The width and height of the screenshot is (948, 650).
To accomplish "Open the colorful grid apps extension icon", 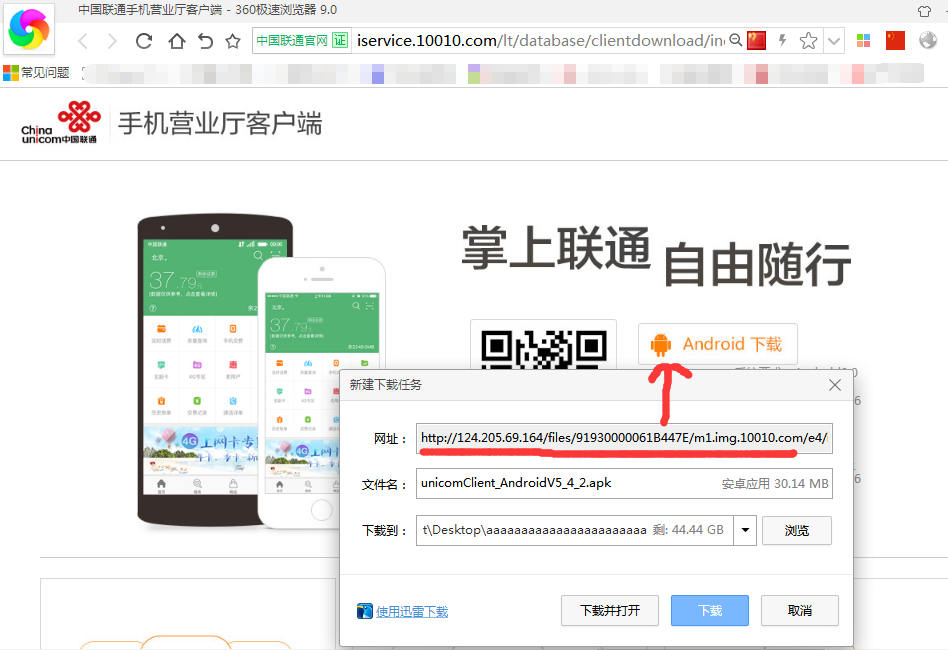I will tap(863, 41).
